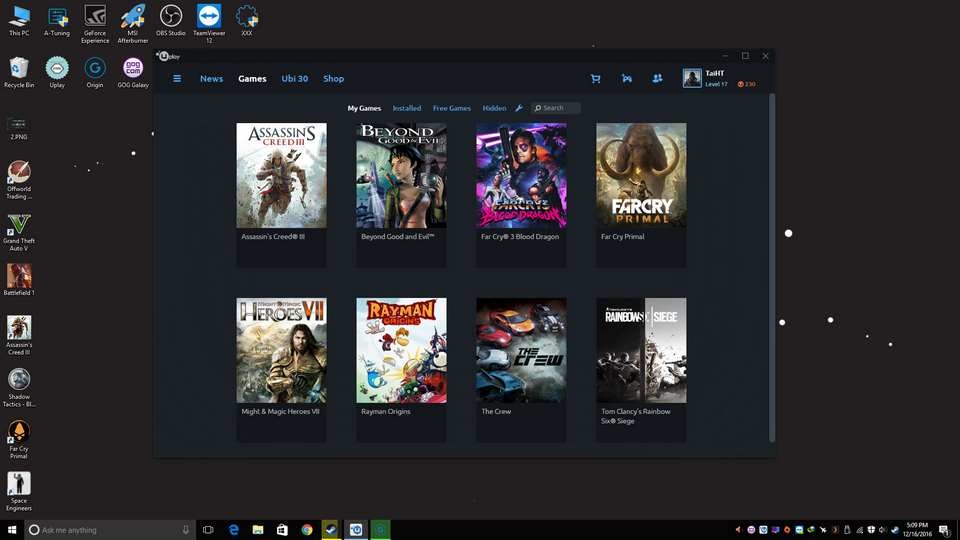Screen dimensions: 960x540
Task: Open Rayman Origins cover
Action: pyautogui.click(x=402, y=351)
